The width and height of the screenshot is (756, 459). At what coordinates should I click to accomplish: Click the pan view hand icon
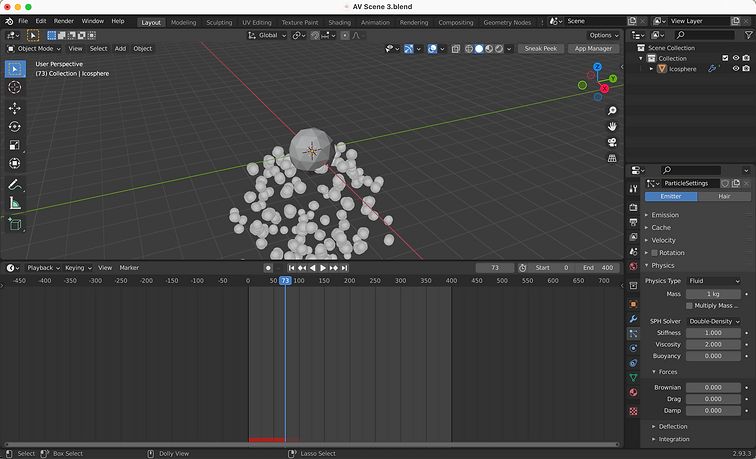(612, 126)
